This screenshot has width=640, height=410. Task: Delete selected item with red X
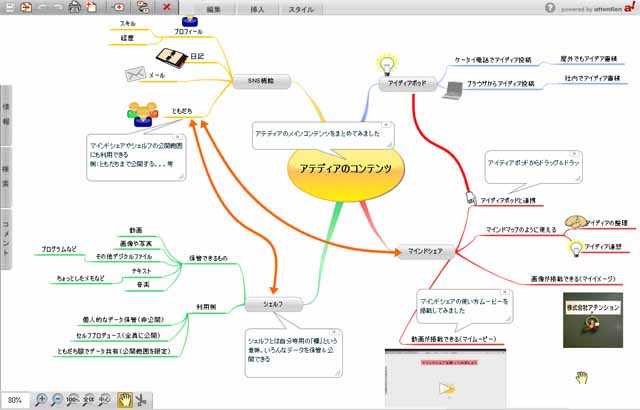click(167, 7)
